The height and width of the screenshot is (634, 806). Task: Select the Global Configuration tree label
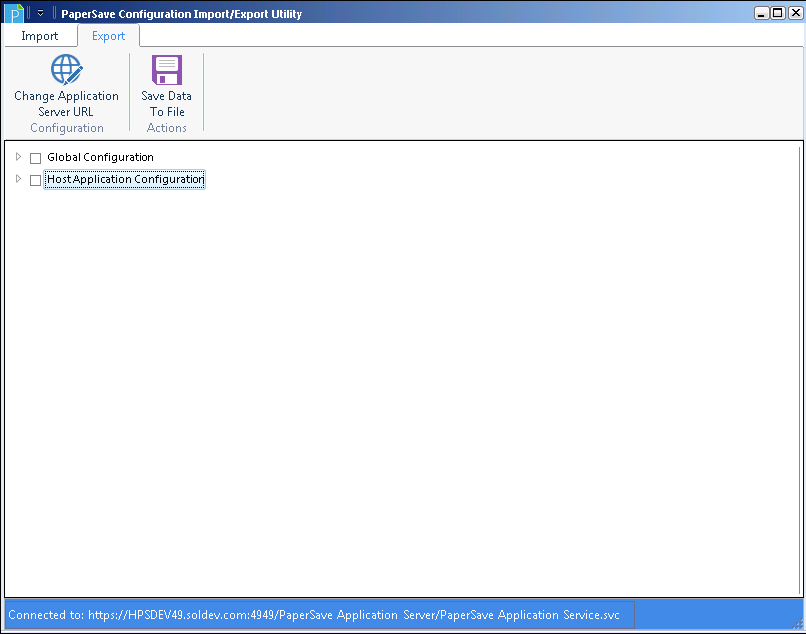[100, 157]
